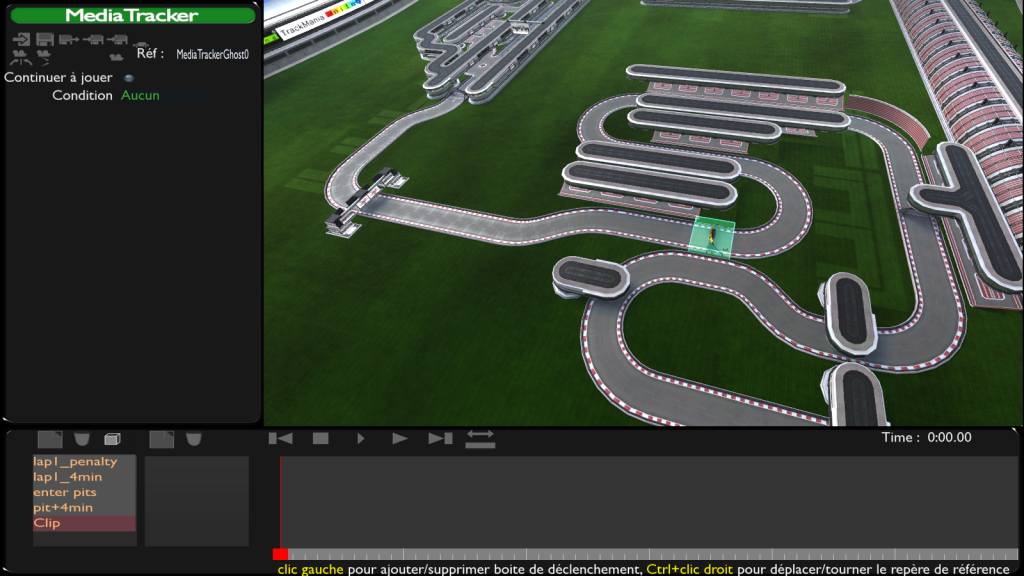The height and width of the screenshot is (576, 1024).
Task: Click the double-arrow timeline fit icon
Action: click(x=480, y=439)
